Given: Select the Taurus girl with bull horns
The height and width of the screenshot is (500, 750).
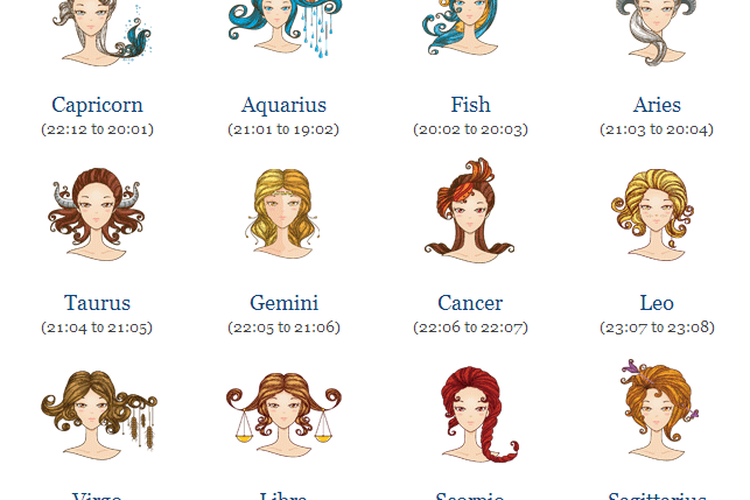Looking at the screenshot, I should tap(96, 214).
